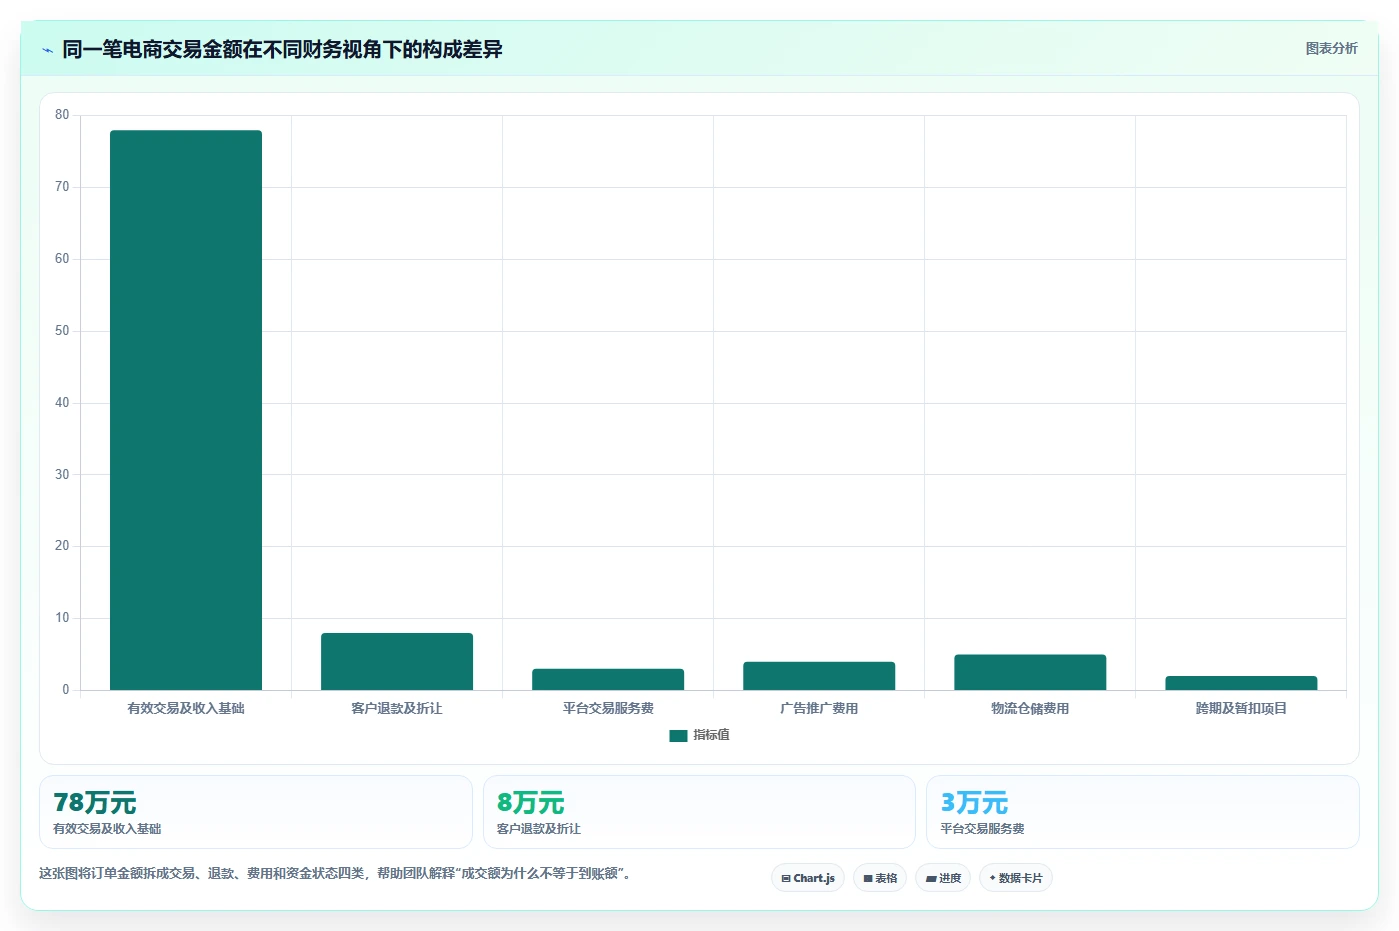Click the 跨期及暂扣项目 bar
Image resolution: width=1399 pixels, height=931 pixels.
pos(1241,683)
